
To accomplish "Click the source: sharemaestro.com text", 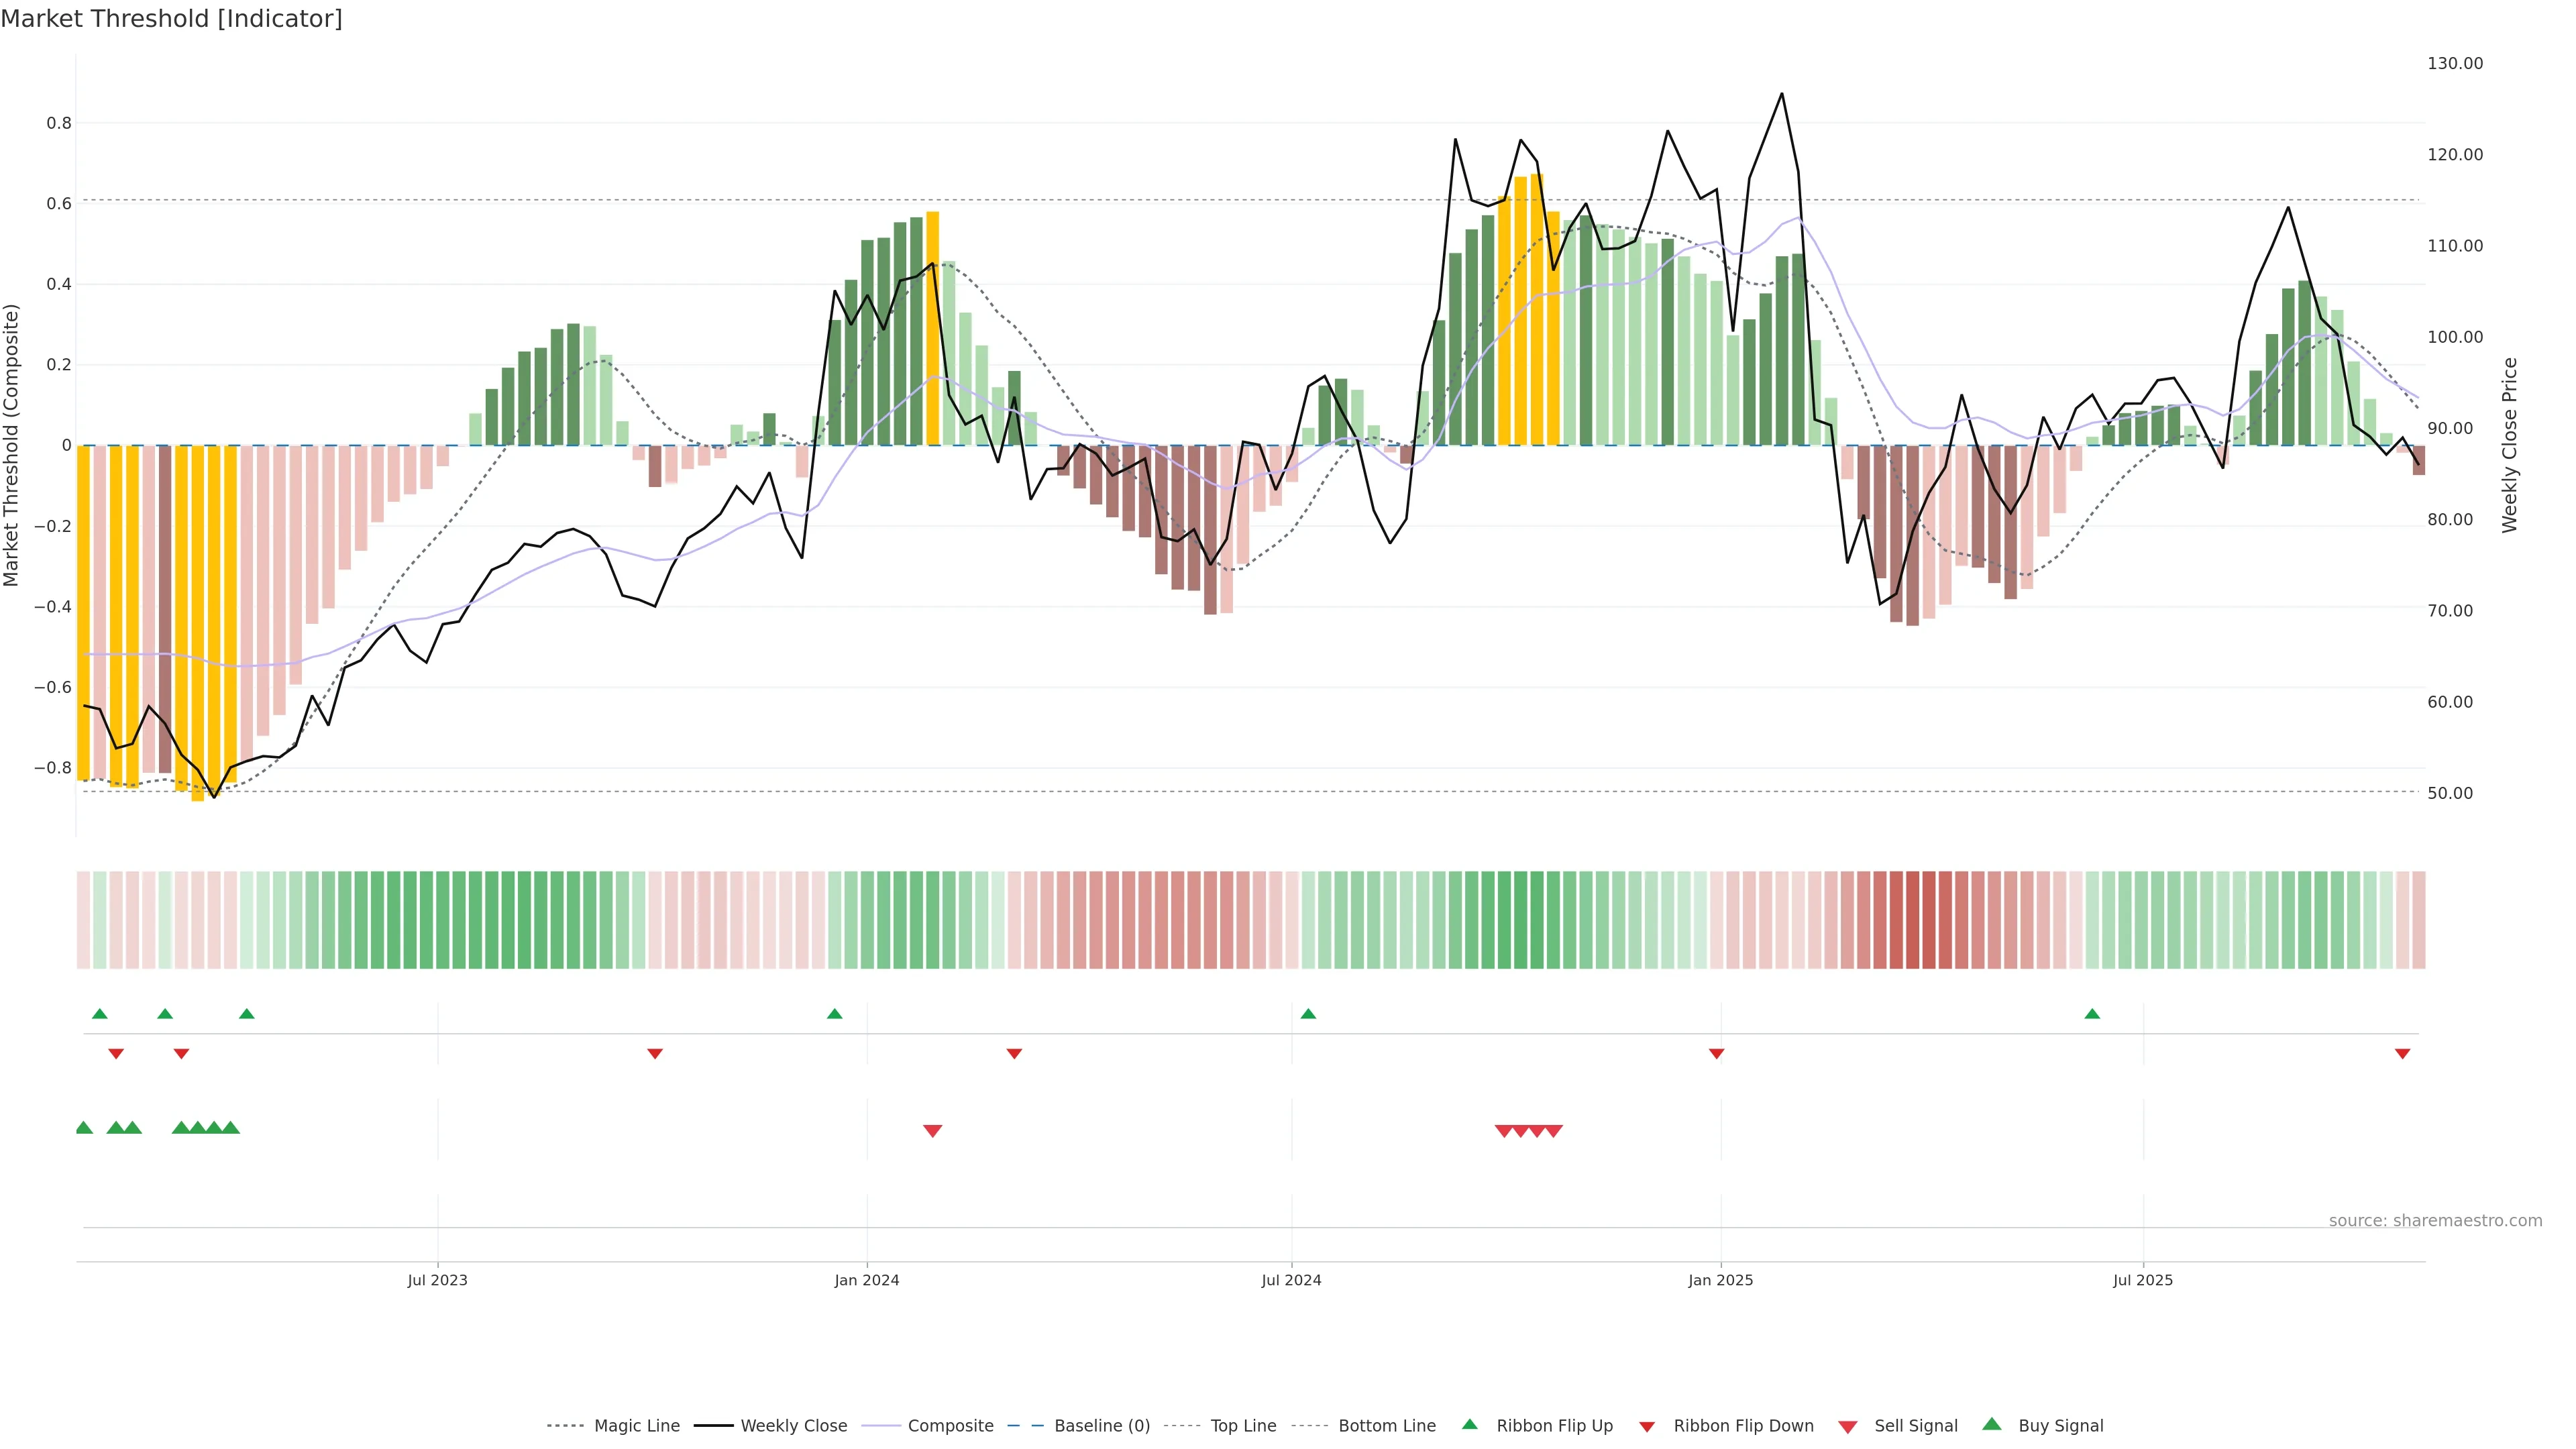I will click(x=2435, y=1221).
